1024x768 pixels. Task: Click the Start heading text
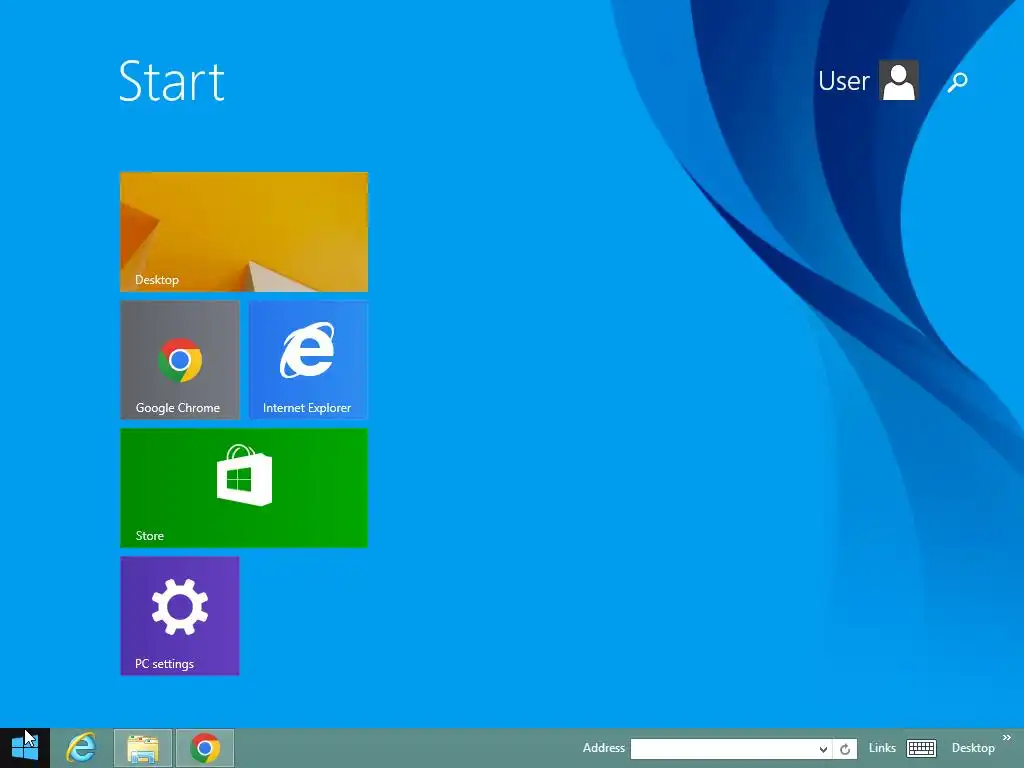click(172, 81)
